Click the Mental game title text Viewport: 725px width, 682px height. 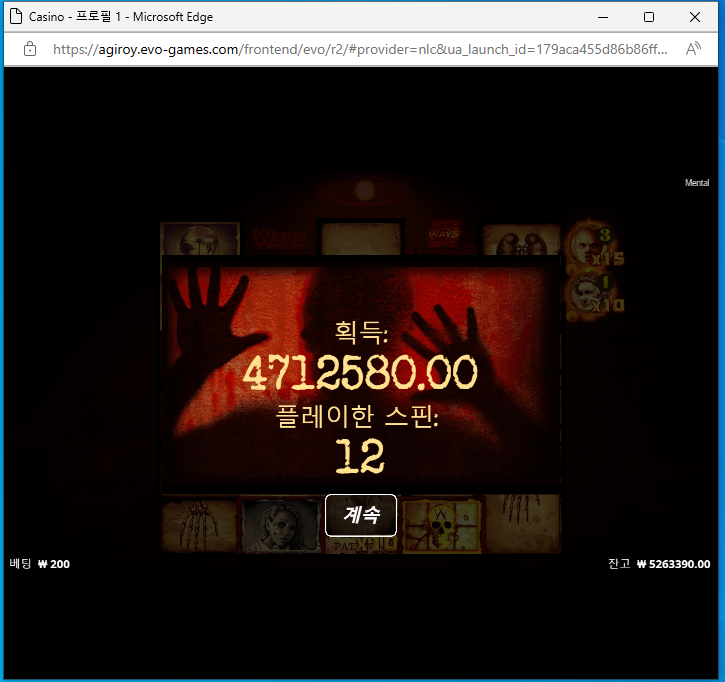[697, 183]
